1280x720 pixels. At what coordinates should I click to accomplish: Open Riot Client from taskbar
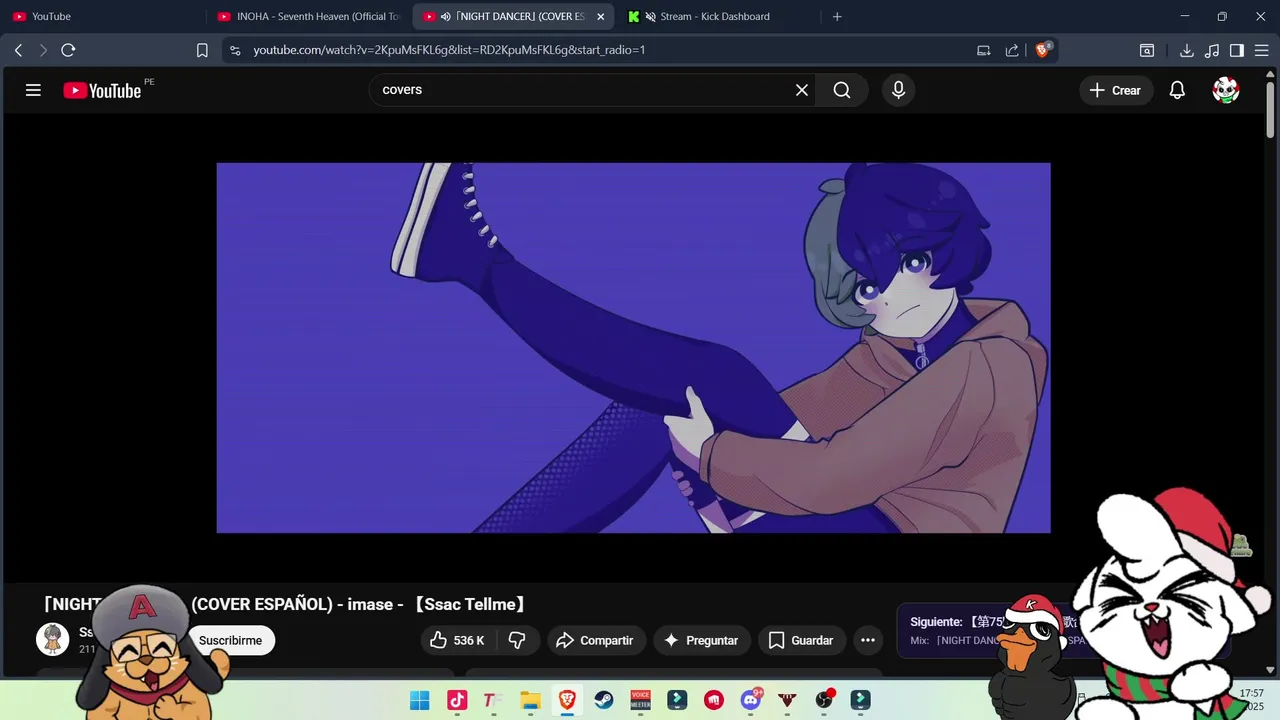714,700
